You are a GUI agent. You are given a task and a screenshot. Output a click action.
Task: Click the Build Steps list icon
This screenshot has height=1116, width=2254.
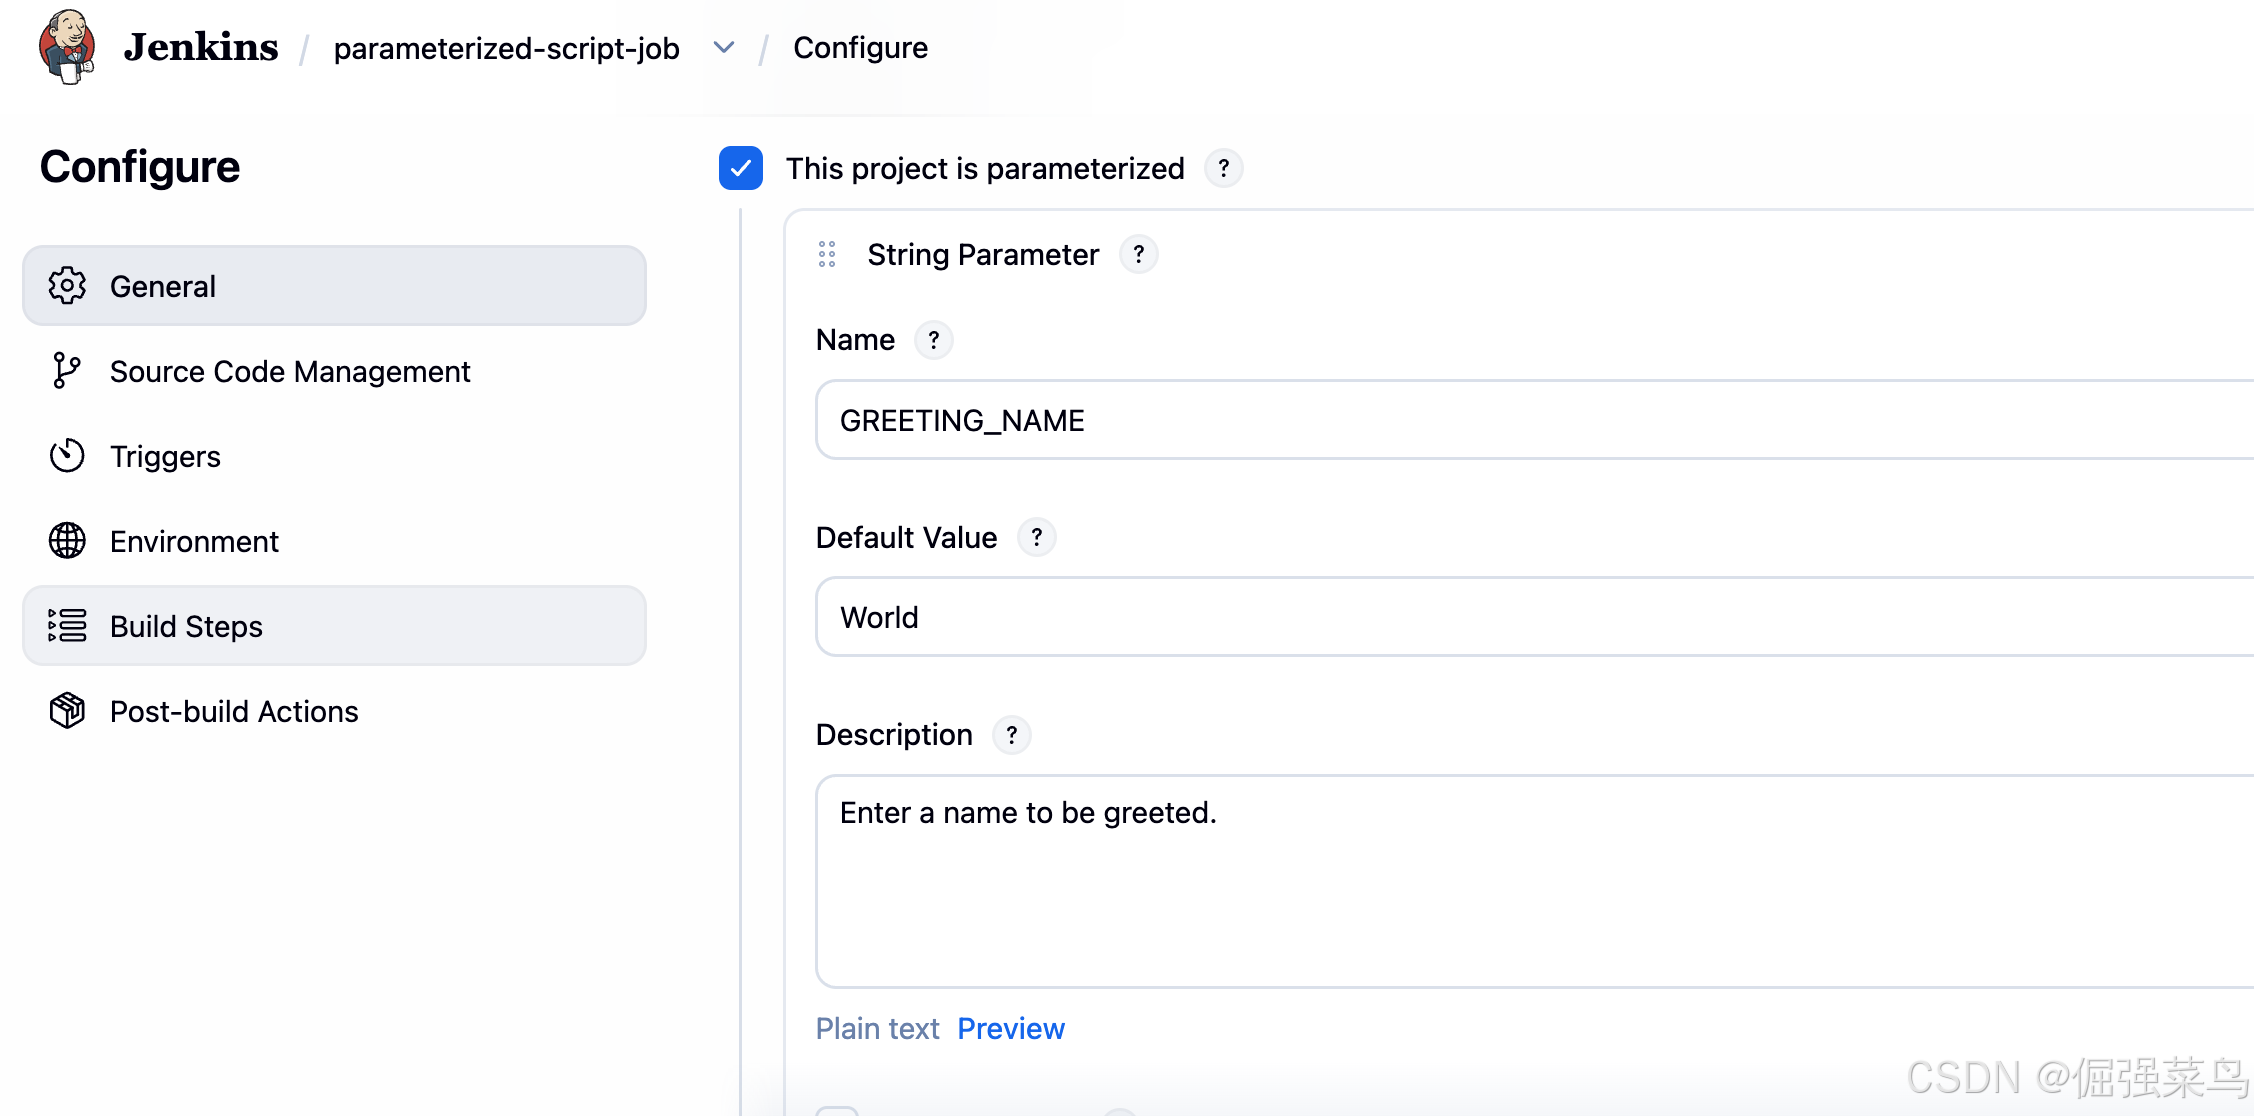point(67,626)
